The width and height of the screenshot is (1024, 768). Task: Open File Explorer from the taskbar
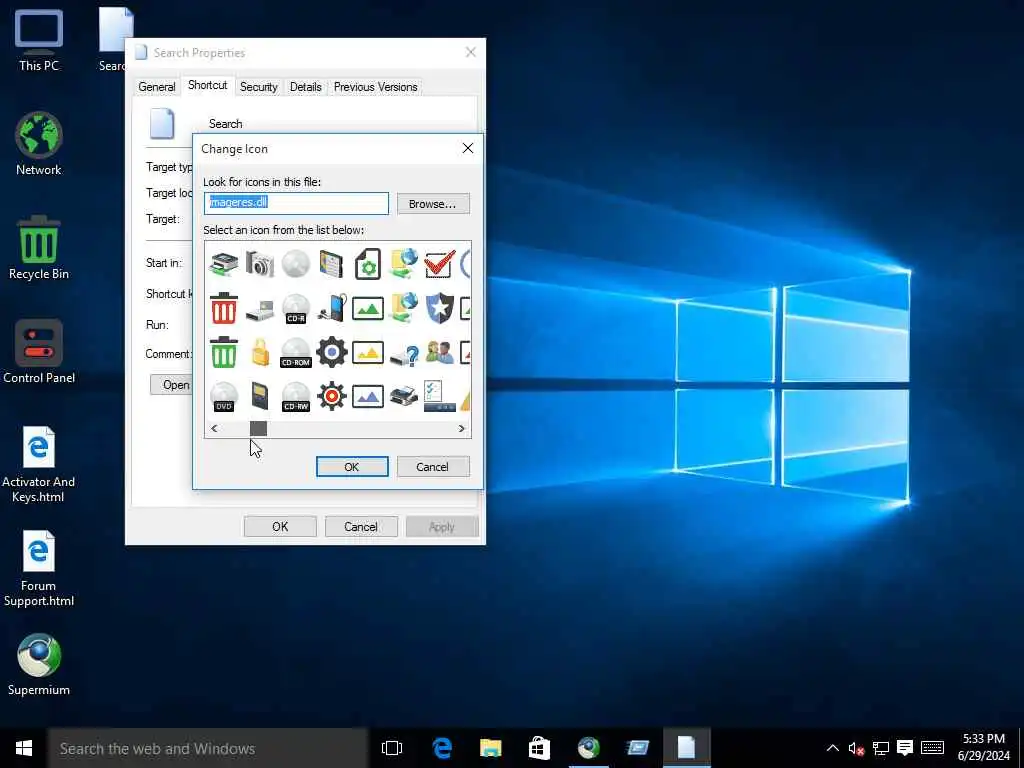490,748
